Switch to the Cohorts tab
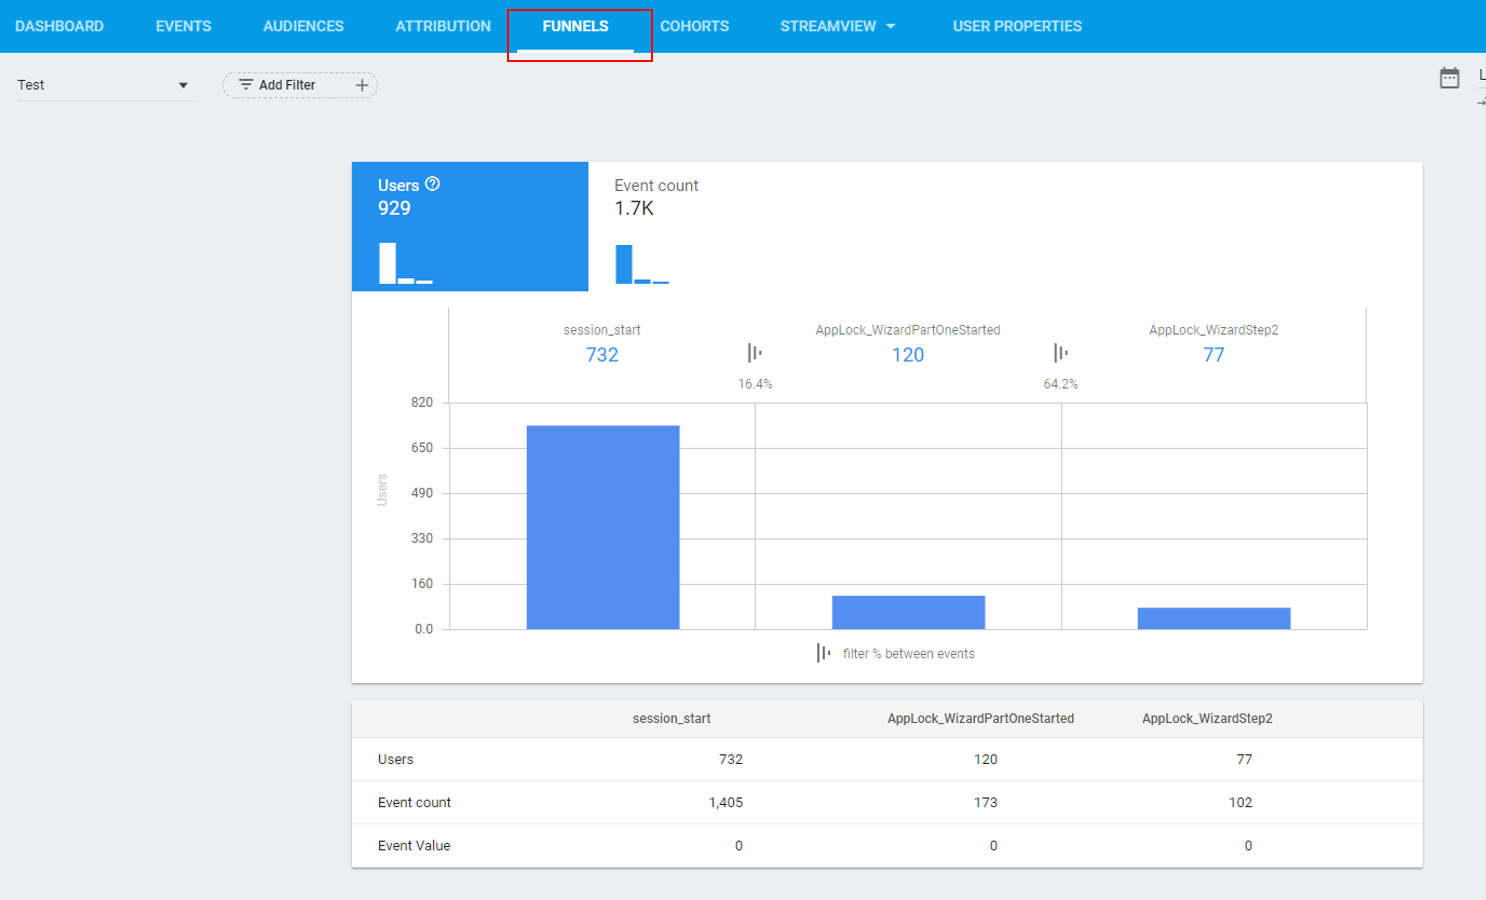 coord(694,26)
